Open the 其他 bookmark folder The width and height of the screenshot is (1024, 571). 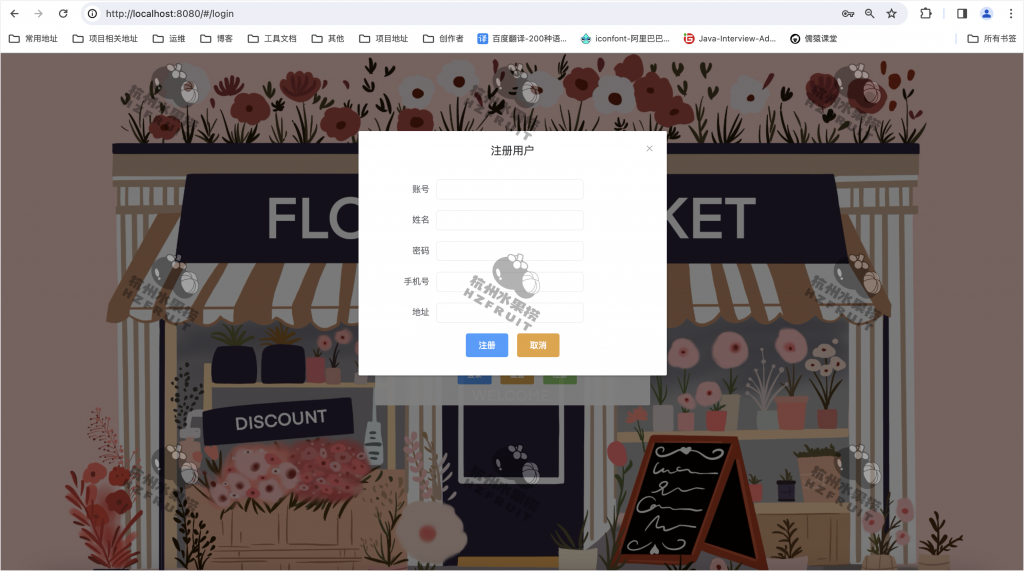328,39
